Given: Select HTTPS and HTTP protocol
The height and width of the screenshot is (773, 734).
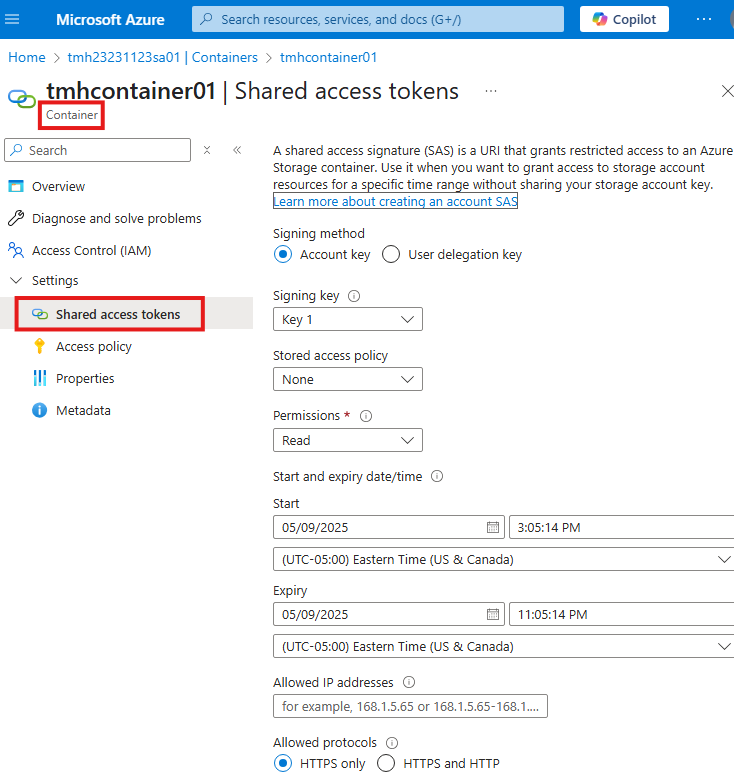Looking at the screenshot, I should (x=386, y=763).
